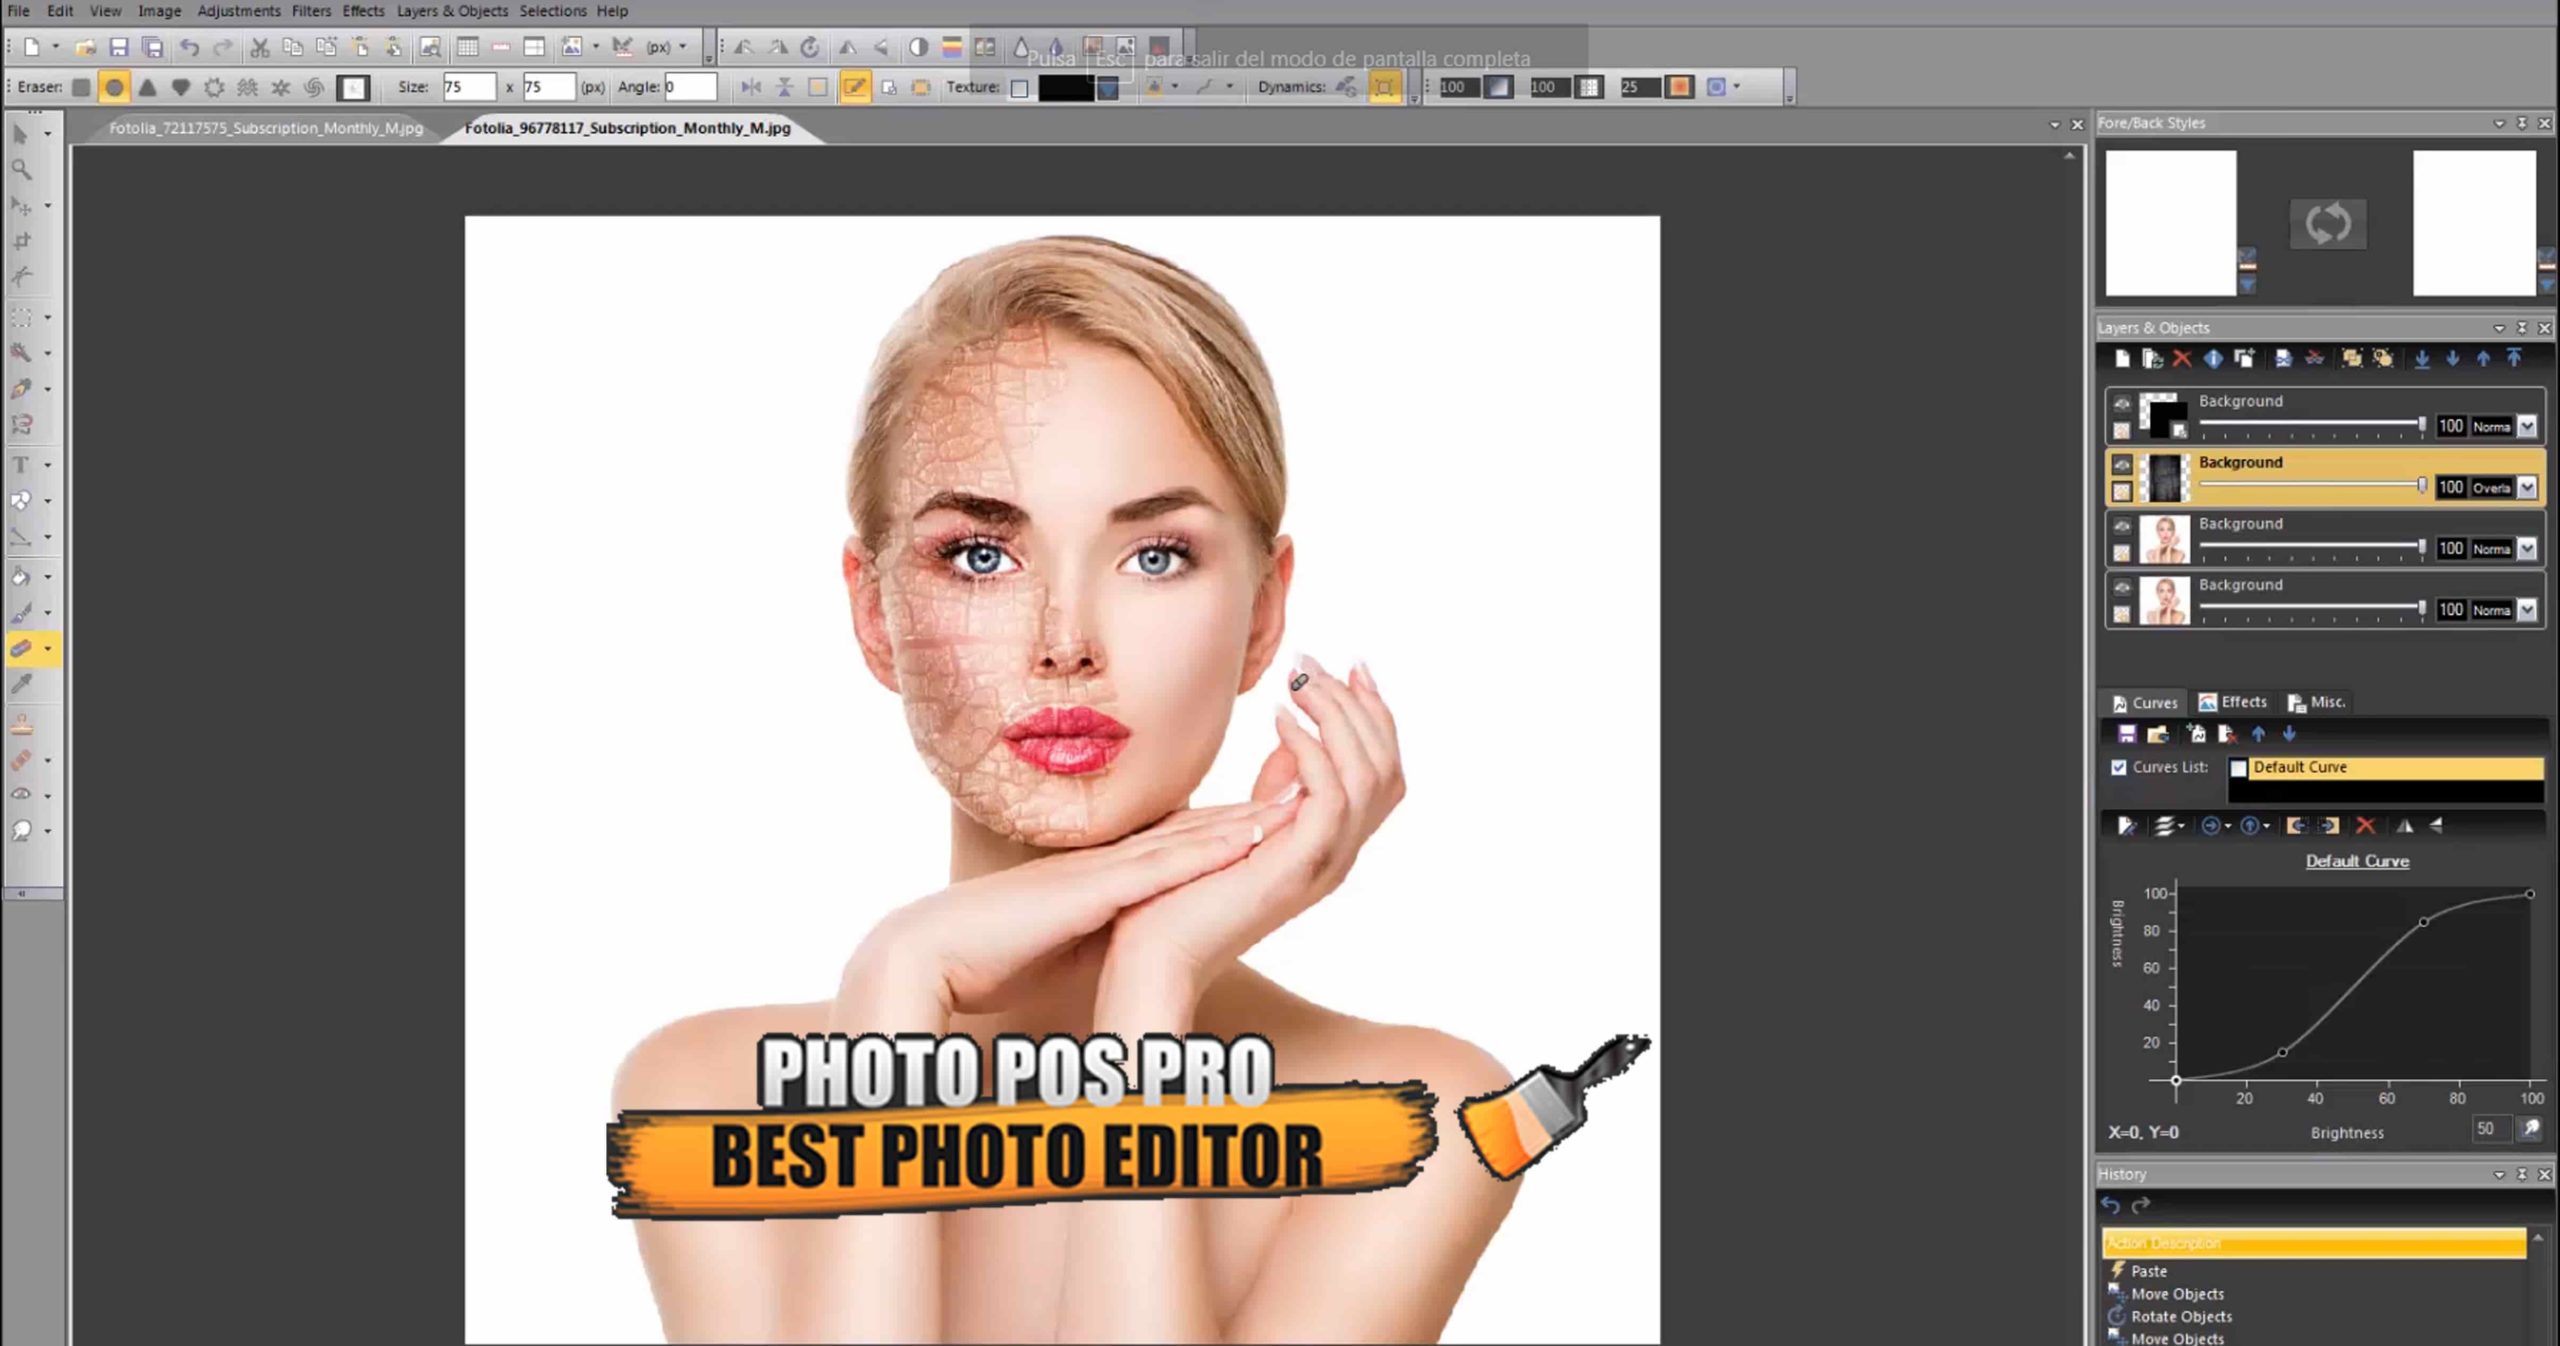Toggle the Curves List checkbox
Viewport: 2560px width, 1346px height.
pos(2119,767)
